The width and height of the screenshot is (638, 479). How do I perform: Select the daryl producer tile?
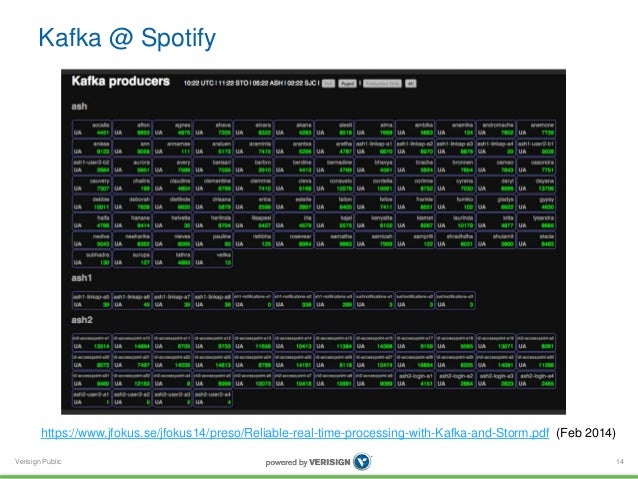tap(496, 185)
